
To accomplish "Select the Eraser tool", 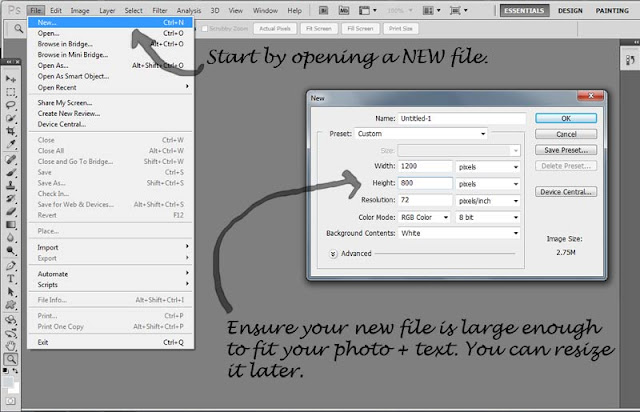I will tap(11, 212).
